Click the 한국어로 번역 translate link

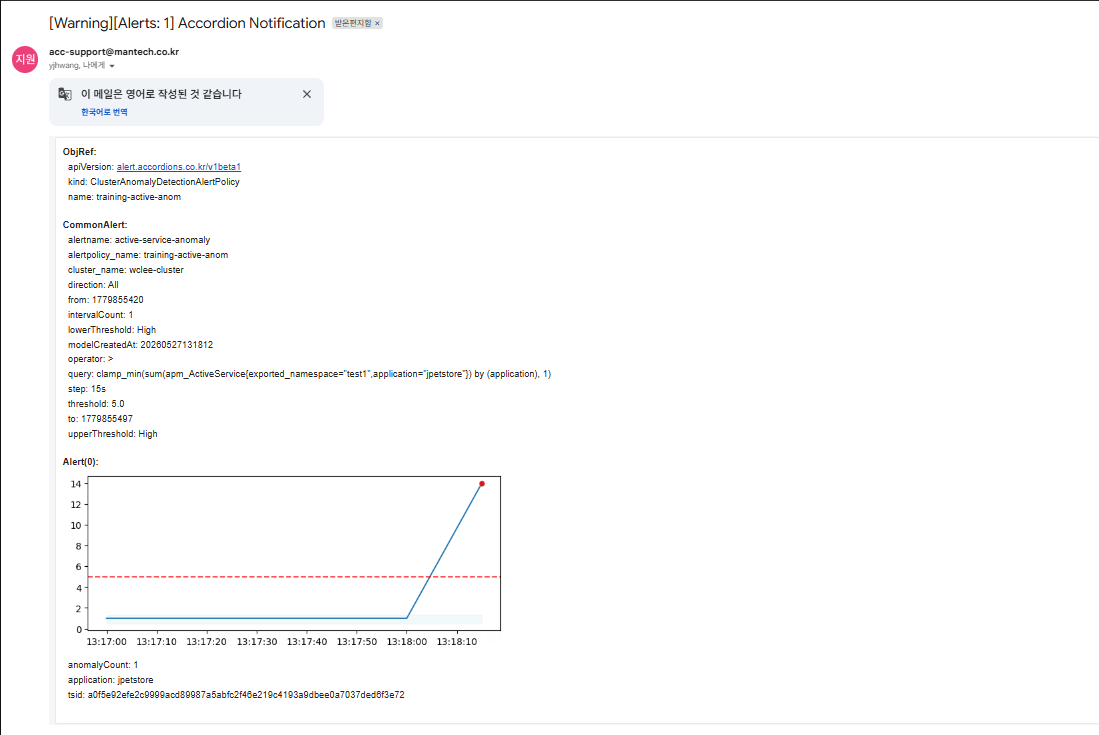tap(104, 112)
